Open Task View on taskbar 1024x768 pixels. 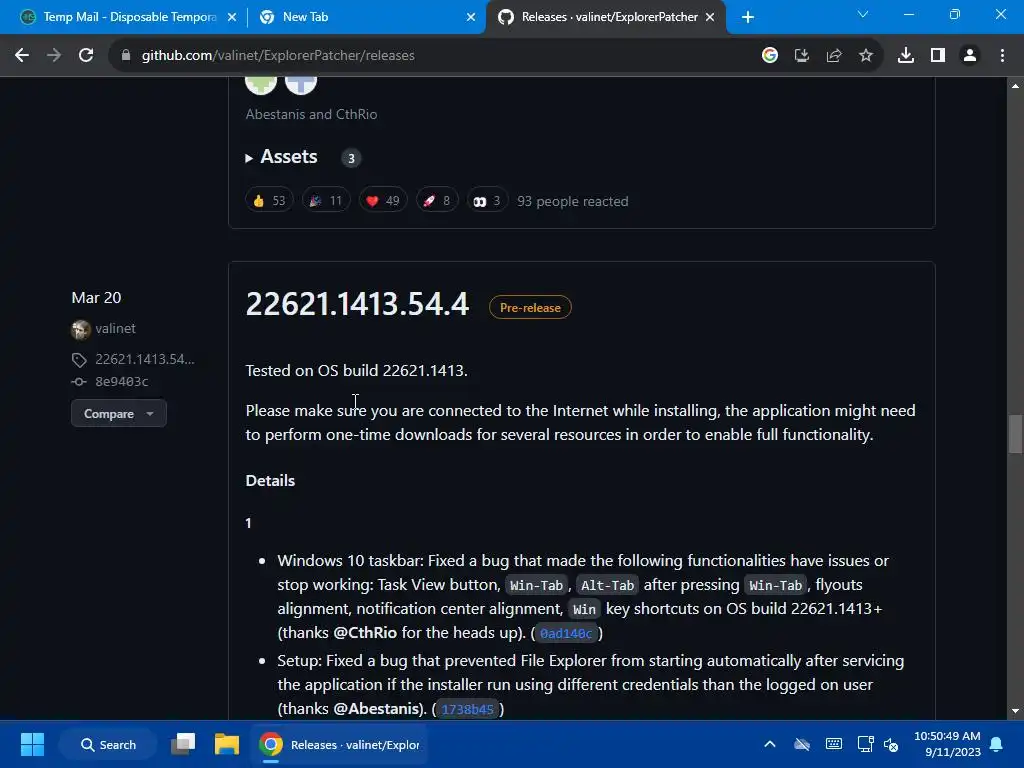point(184,744)
